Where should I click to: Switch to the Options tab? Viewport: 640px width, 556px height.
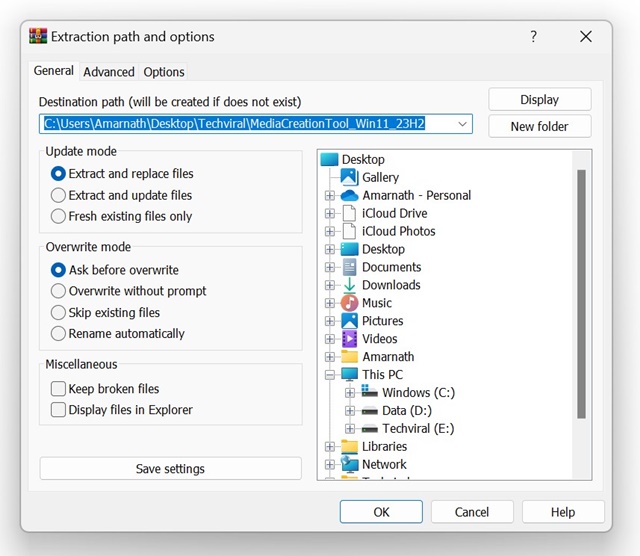tap(164, 72)
